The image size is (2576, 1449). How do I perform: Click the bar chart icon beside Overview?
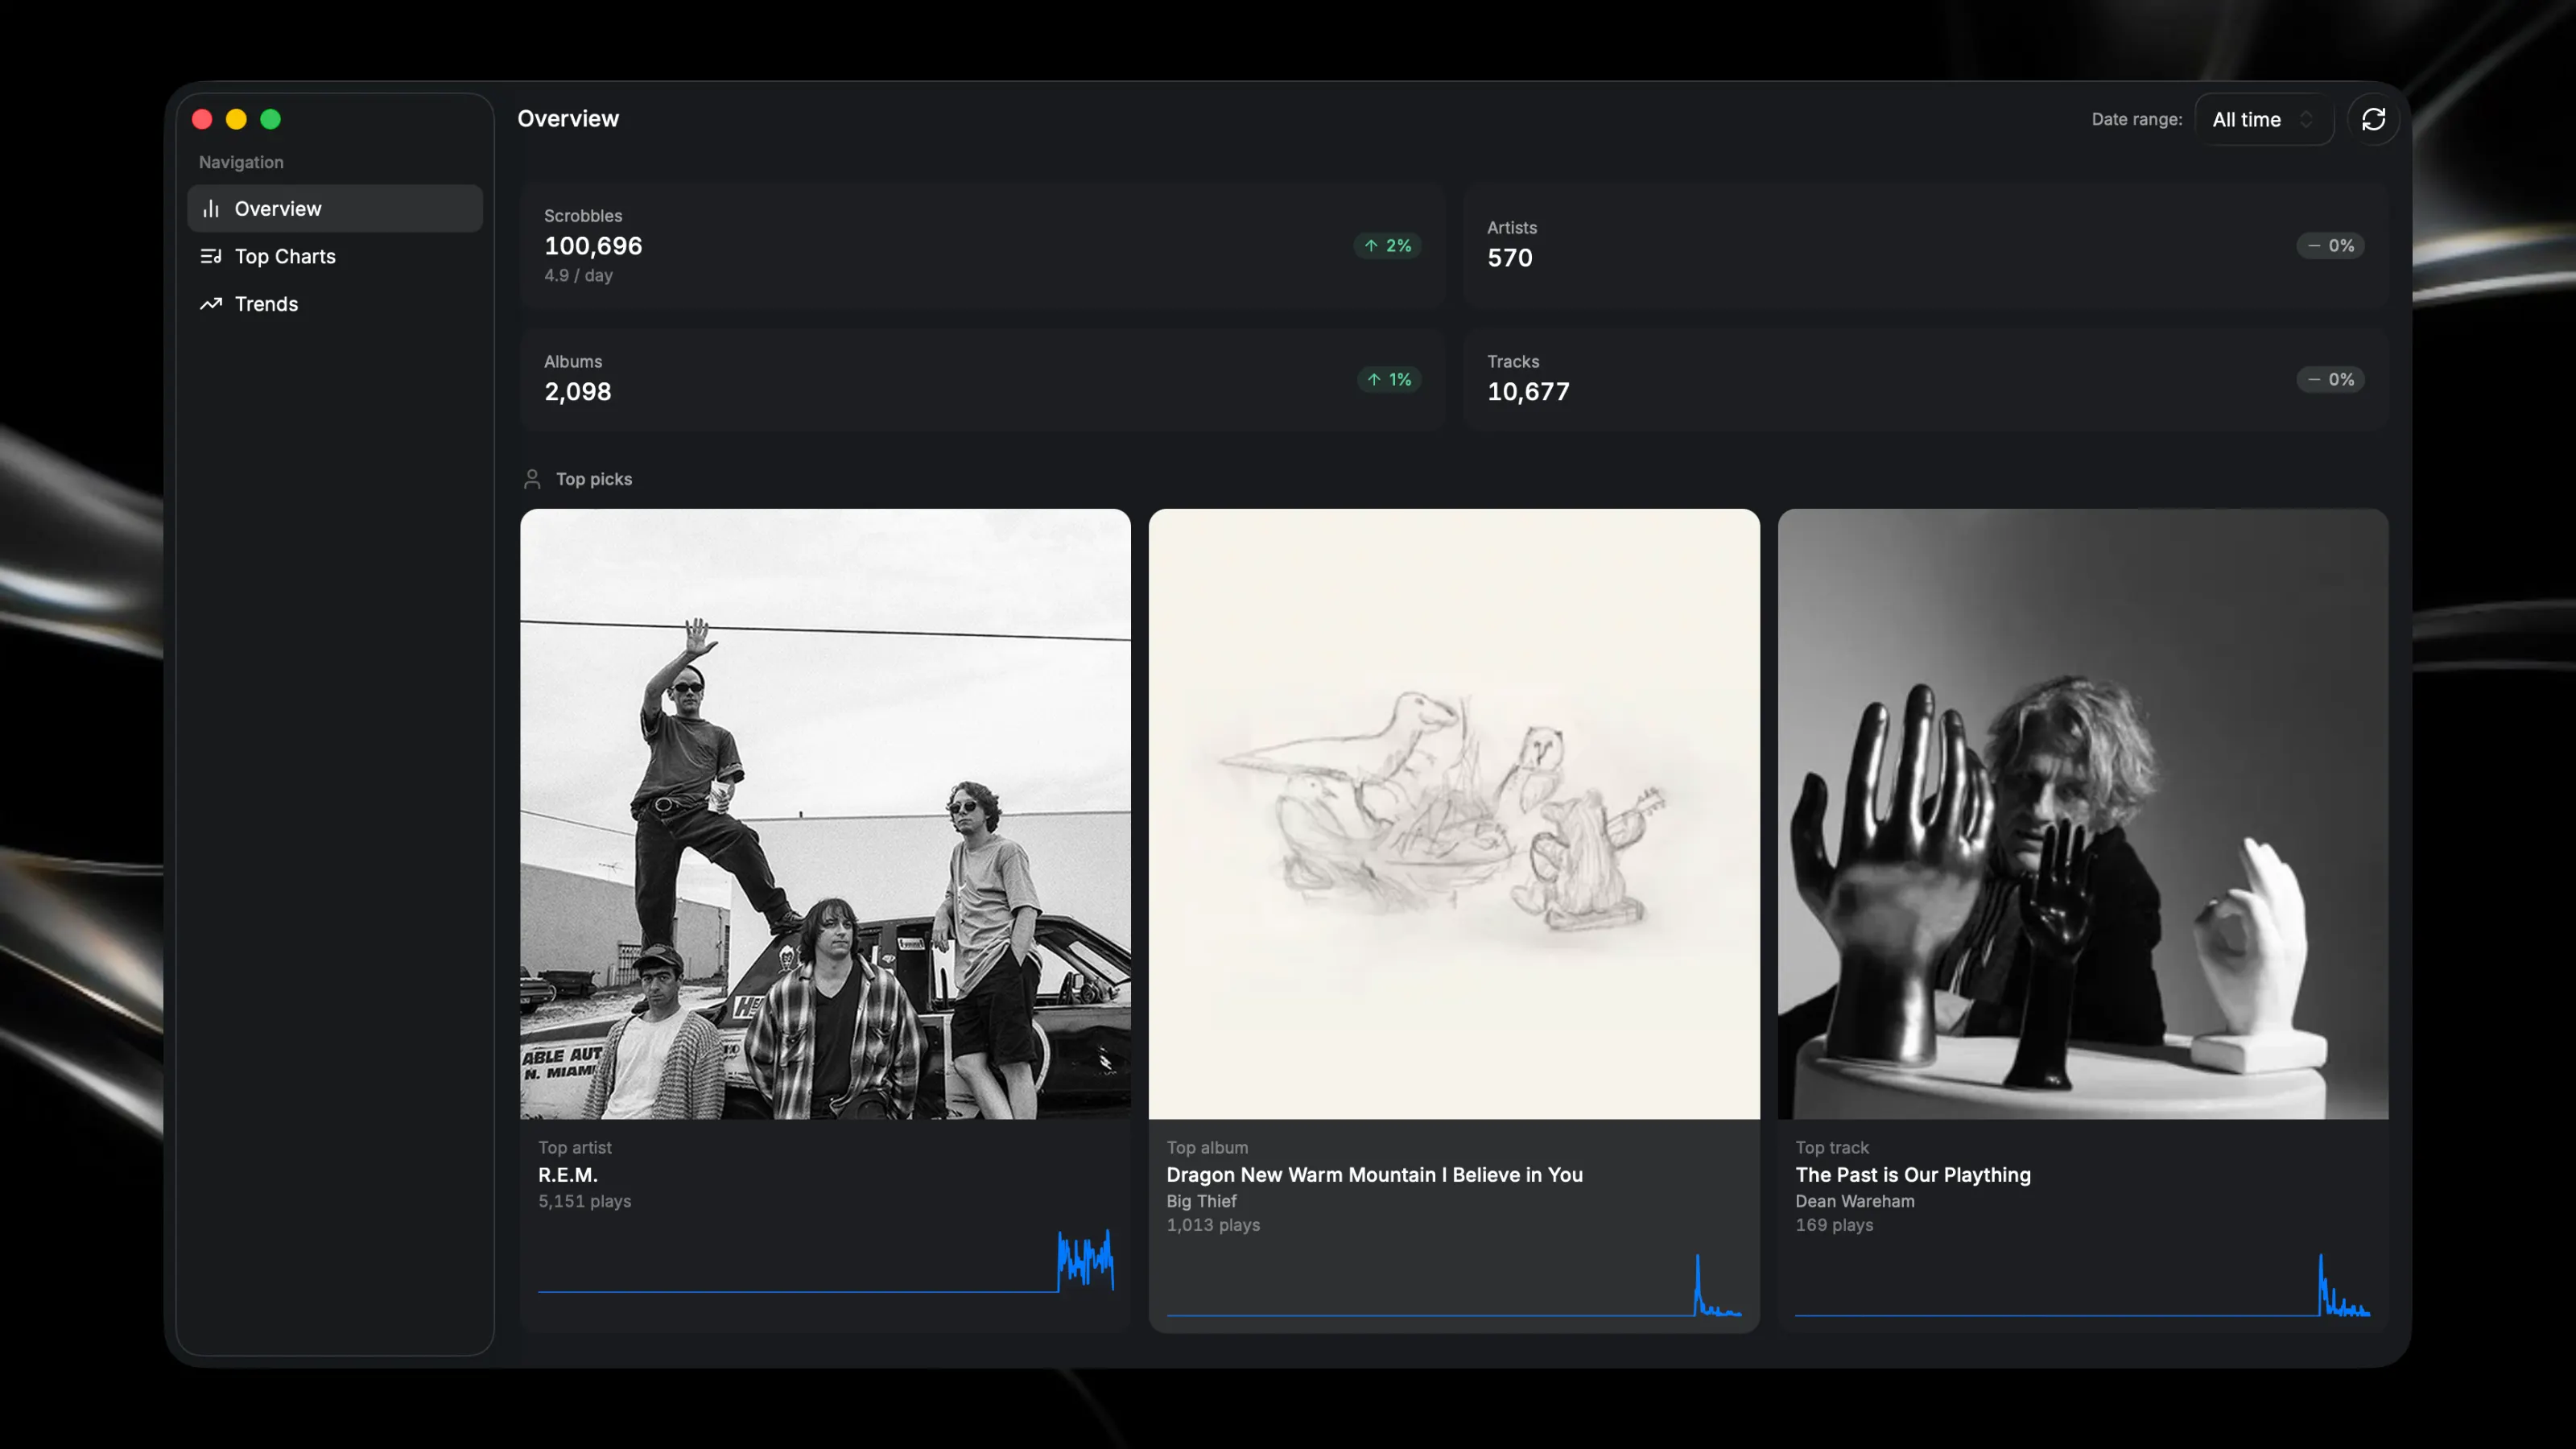point(211,208)
